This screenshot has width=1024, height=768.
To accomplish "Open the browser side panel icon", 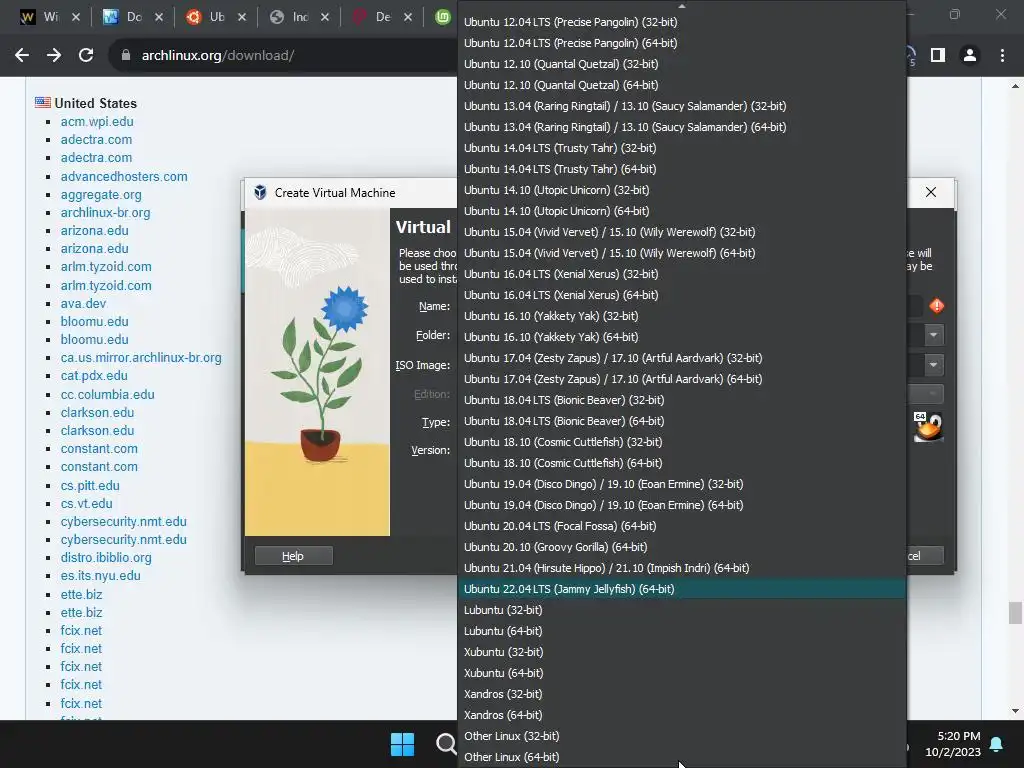I will coord(938,56).
